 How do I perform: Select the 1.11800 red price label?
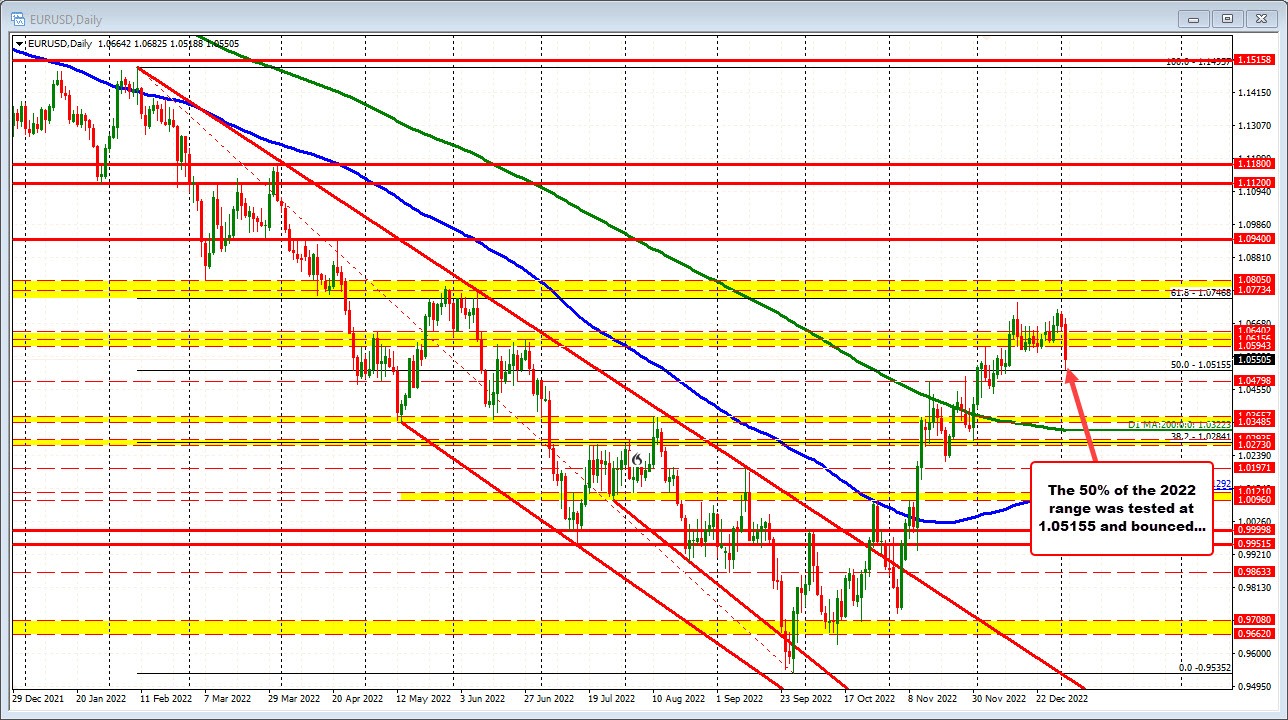[1254, 163]
